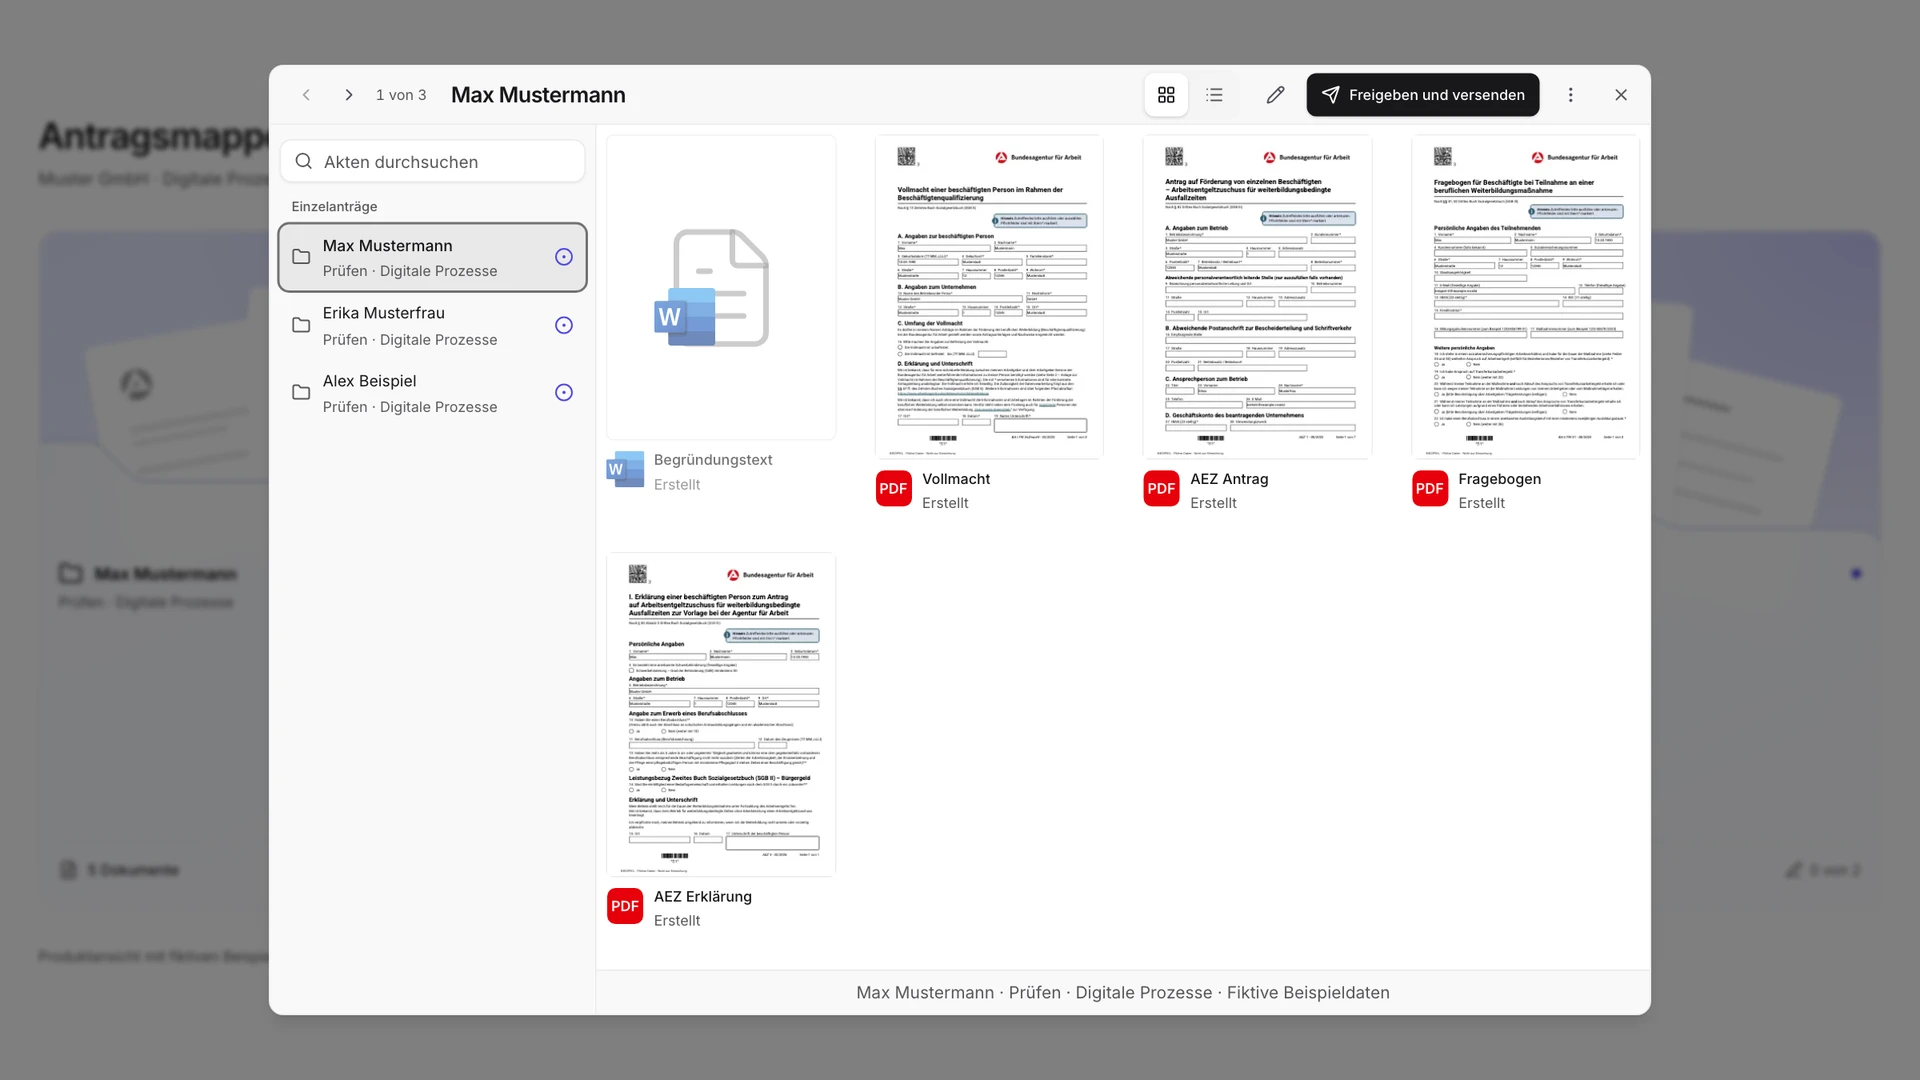Click the AEZ Antrag file name
The width and height of the screenshot is (1920, 1080).
(x=1229, y=479)
